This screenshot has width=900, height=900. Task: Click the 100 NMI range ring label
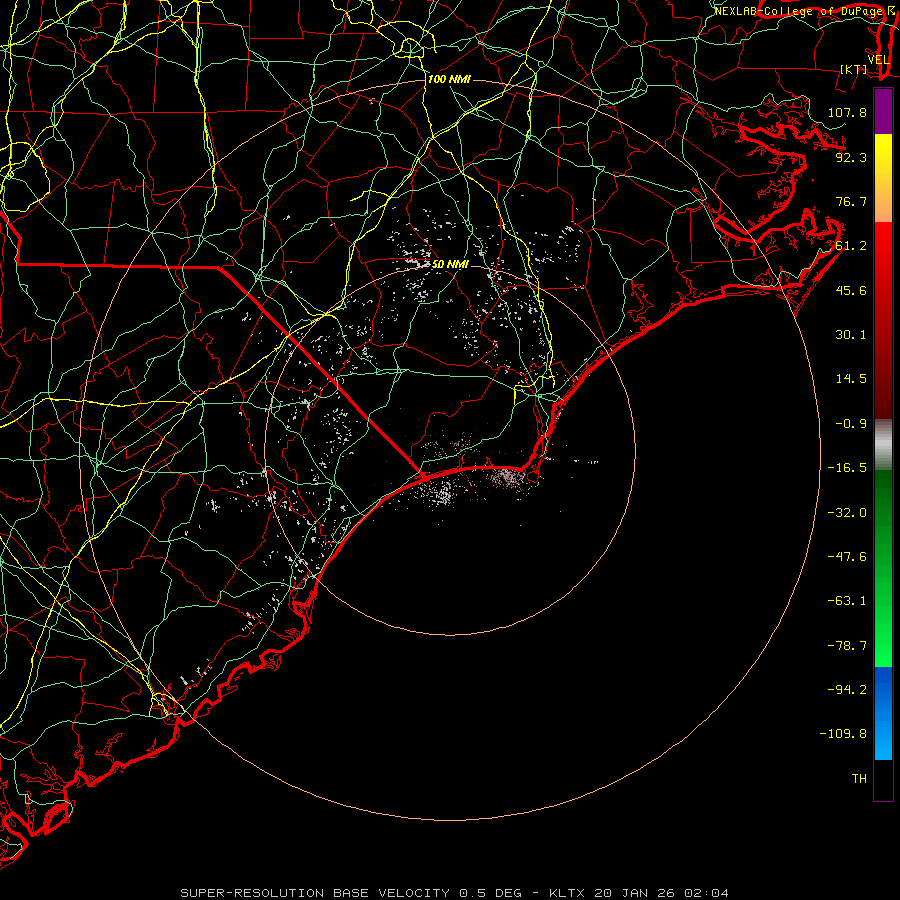coord(449,79)
